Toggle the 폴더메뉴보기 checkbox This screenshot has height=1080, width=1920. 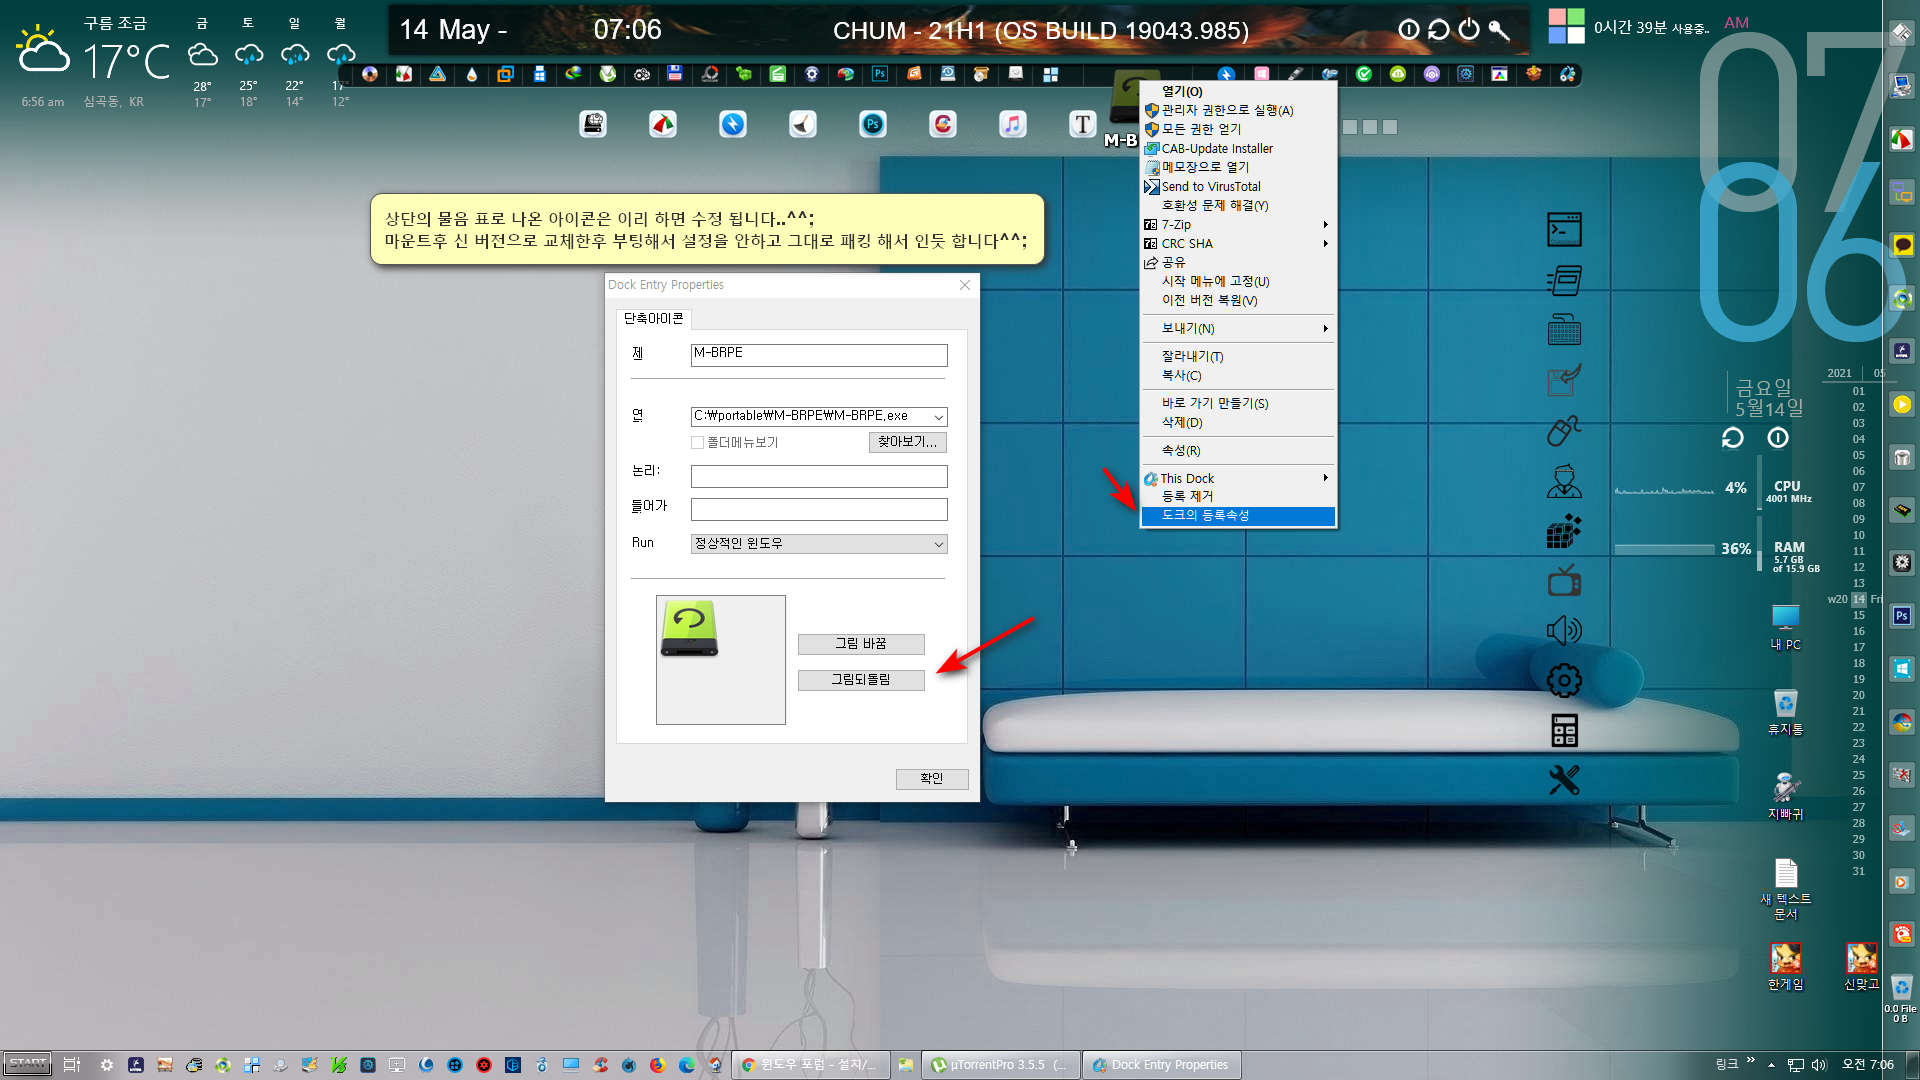tap(697, 442)
